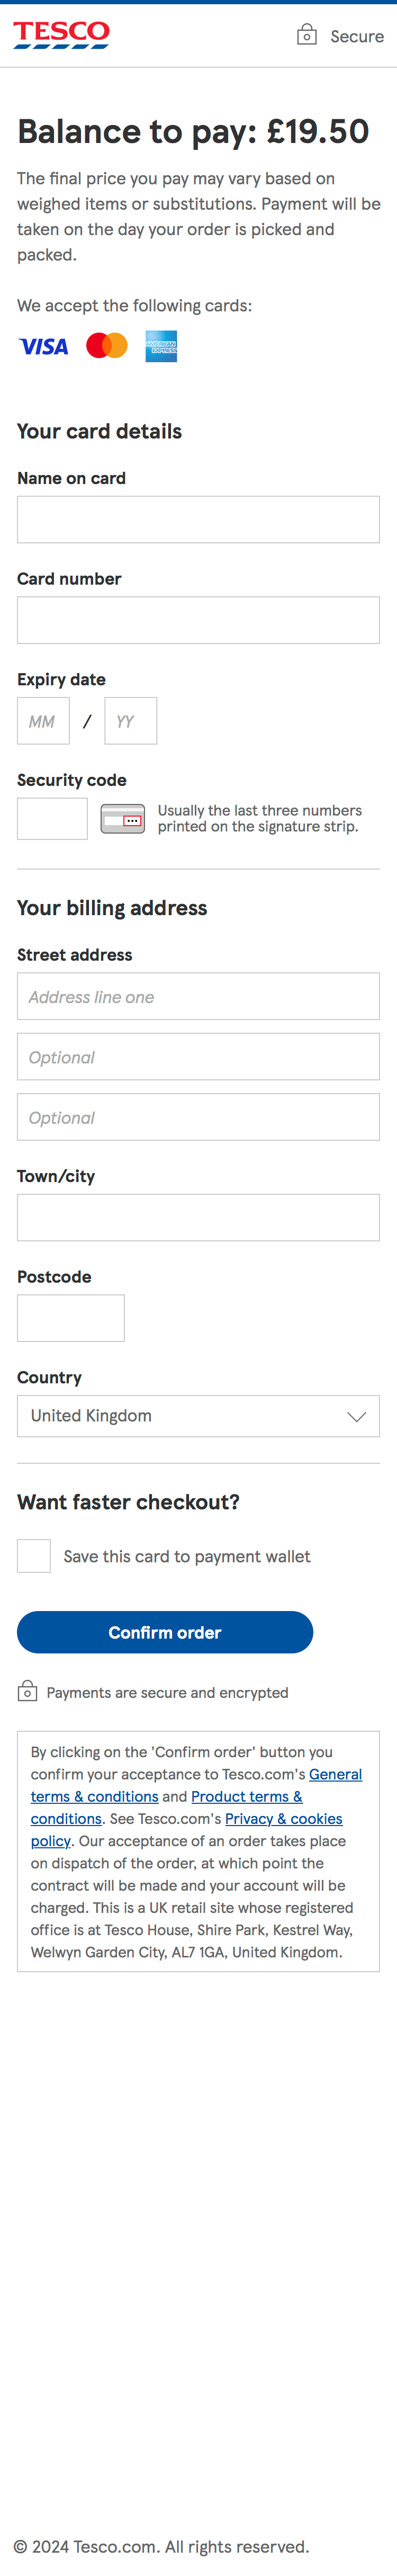Focus the Postcode input field
This screenshot has width=397, height=2576.
click(71, 1318)
